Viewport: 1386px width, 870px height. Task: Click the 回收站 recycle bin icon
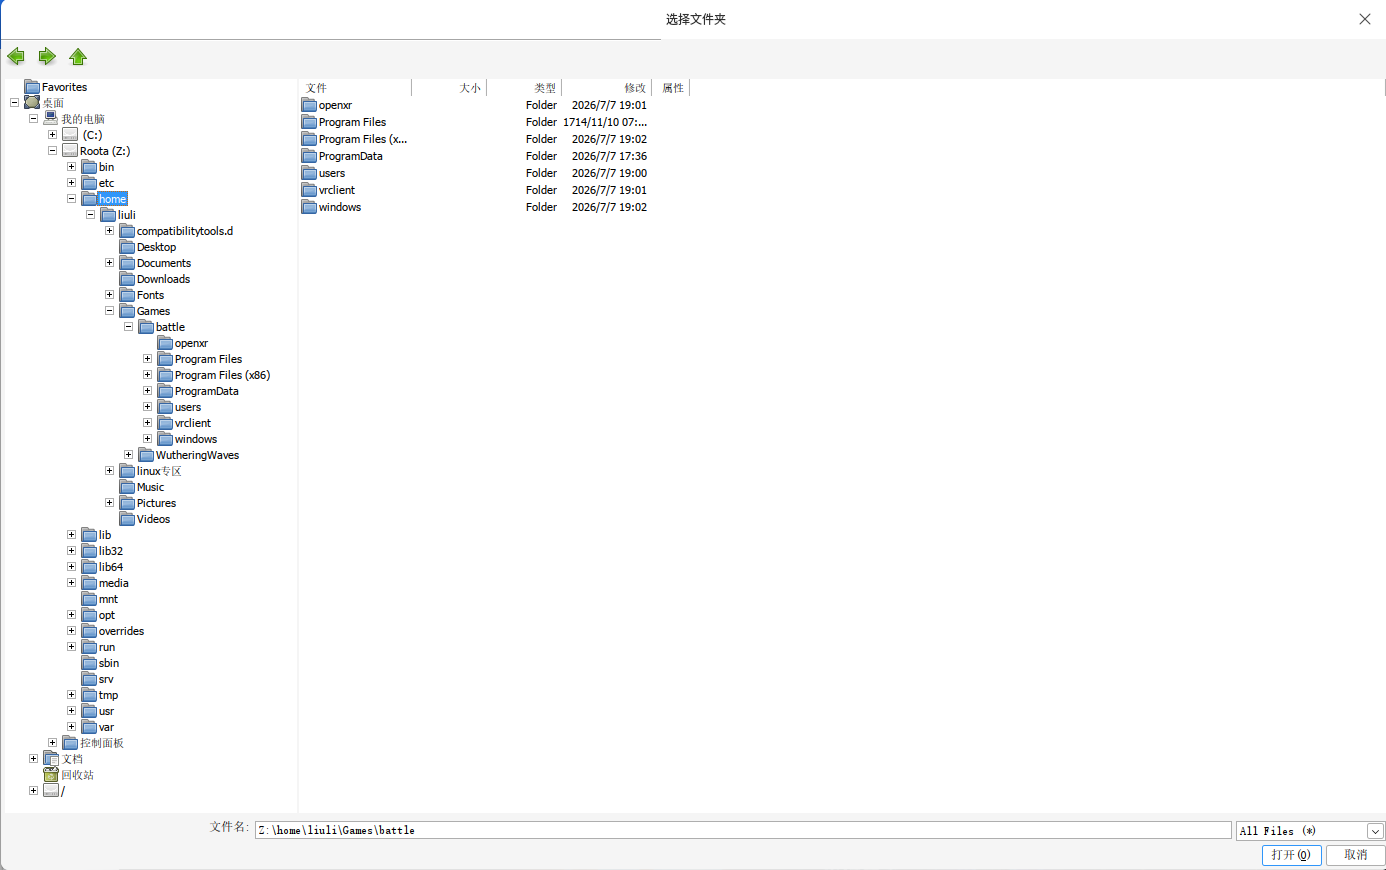pos(51,775)
